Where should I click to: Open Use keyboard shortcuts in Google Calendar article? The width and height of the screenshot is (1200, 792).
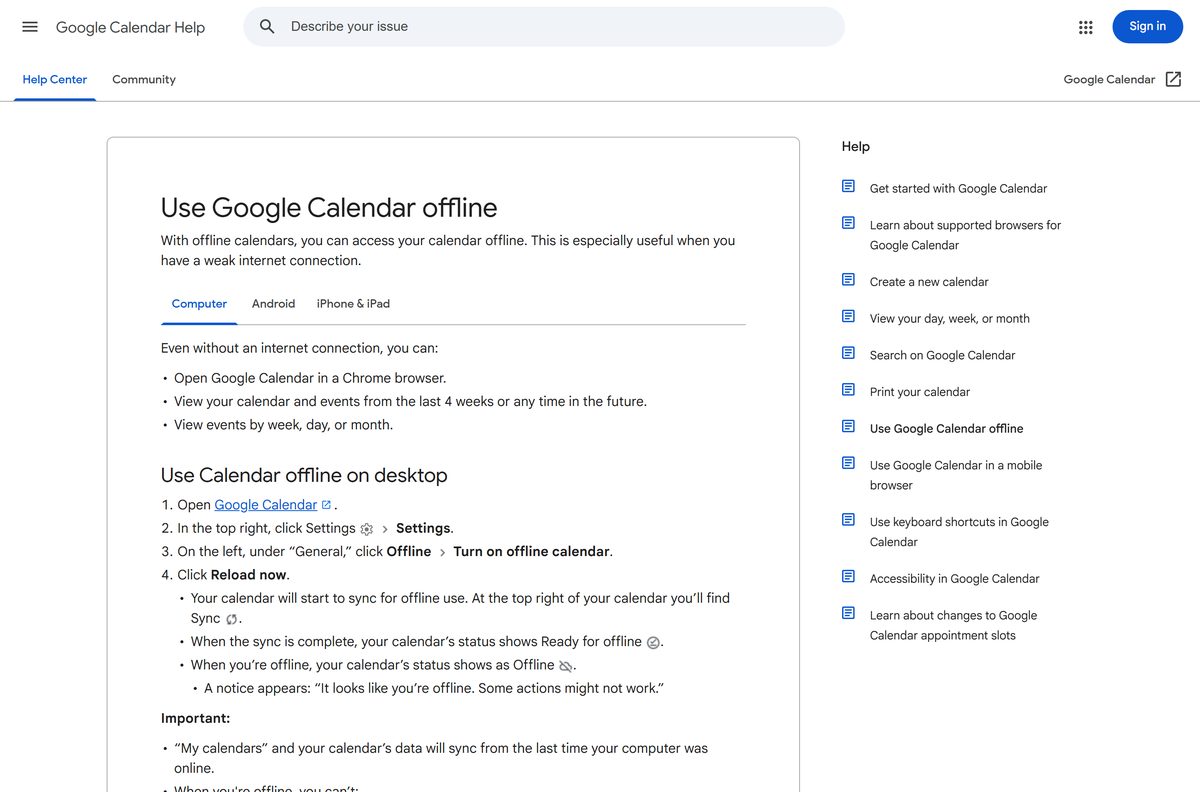pos(959,532)
